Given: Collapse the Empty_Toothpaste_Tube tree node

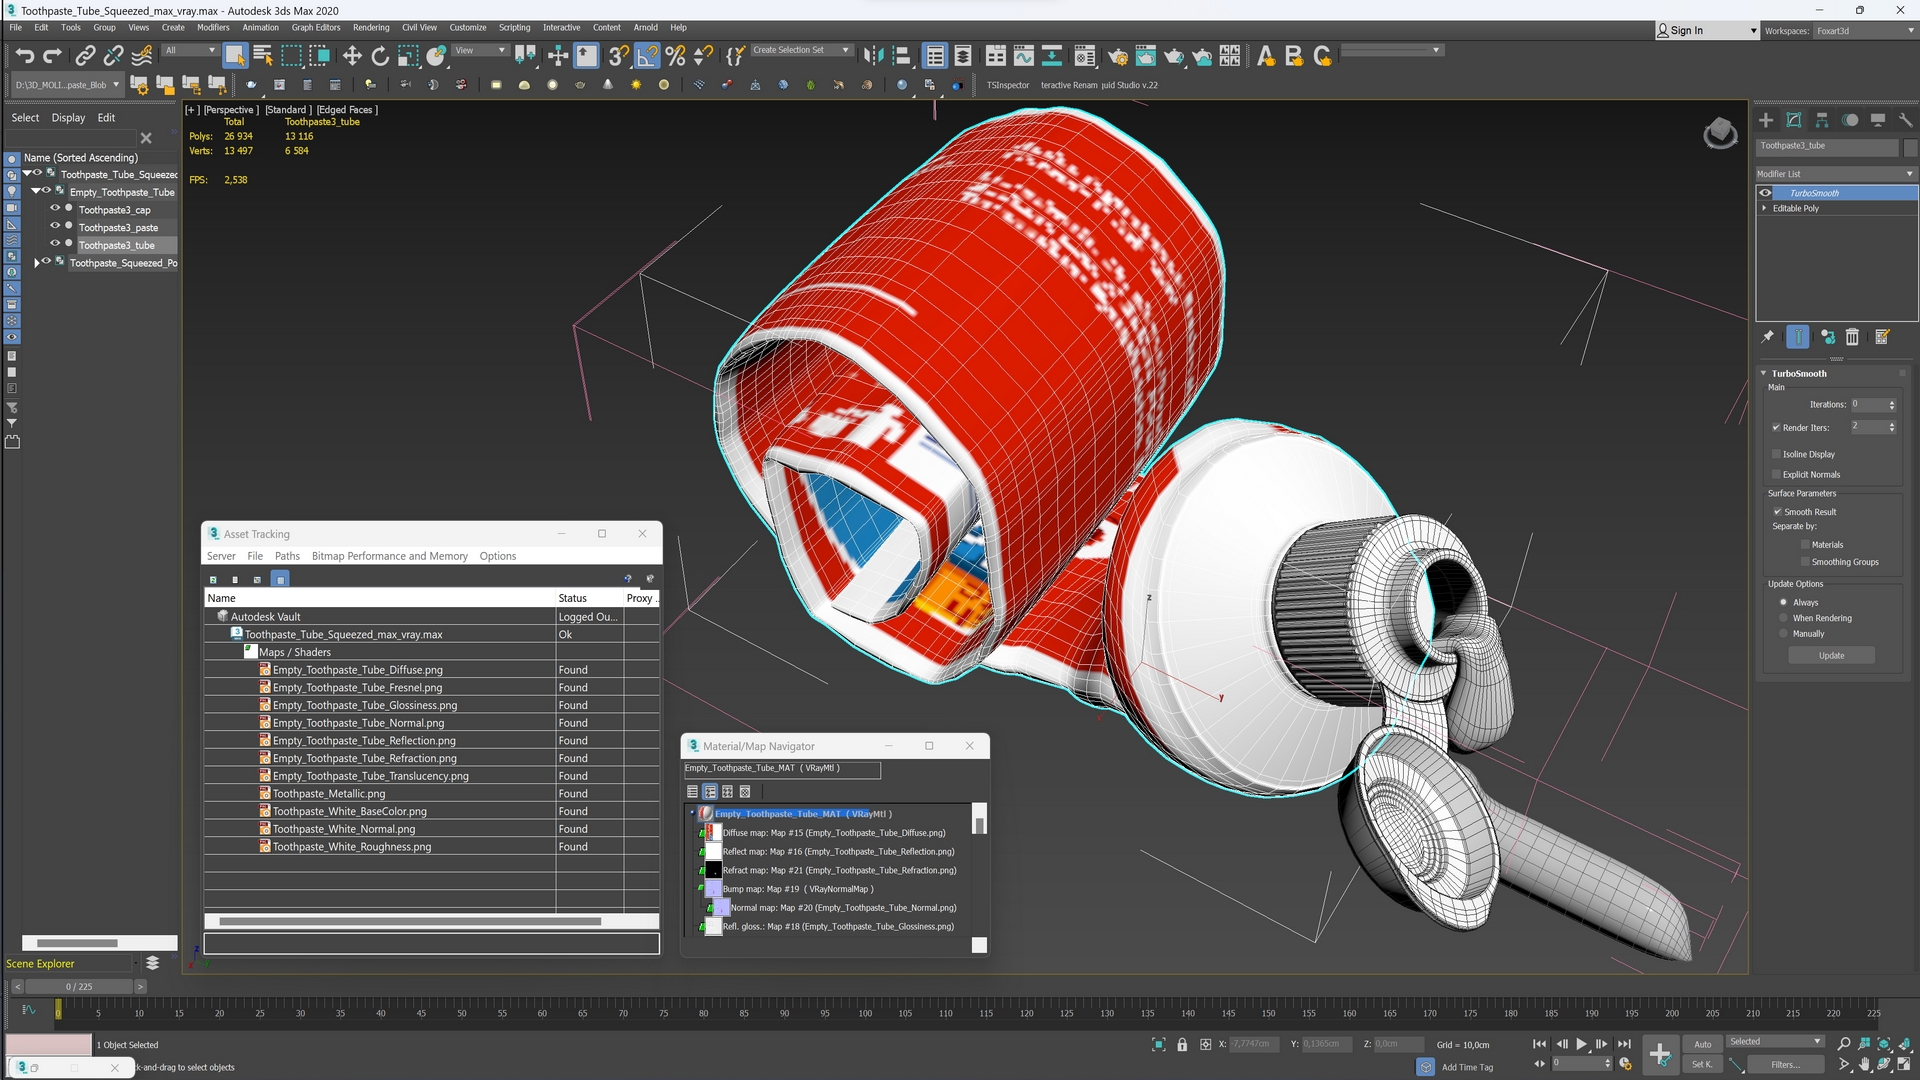Looking at the screenshot, I should (36, 191).
